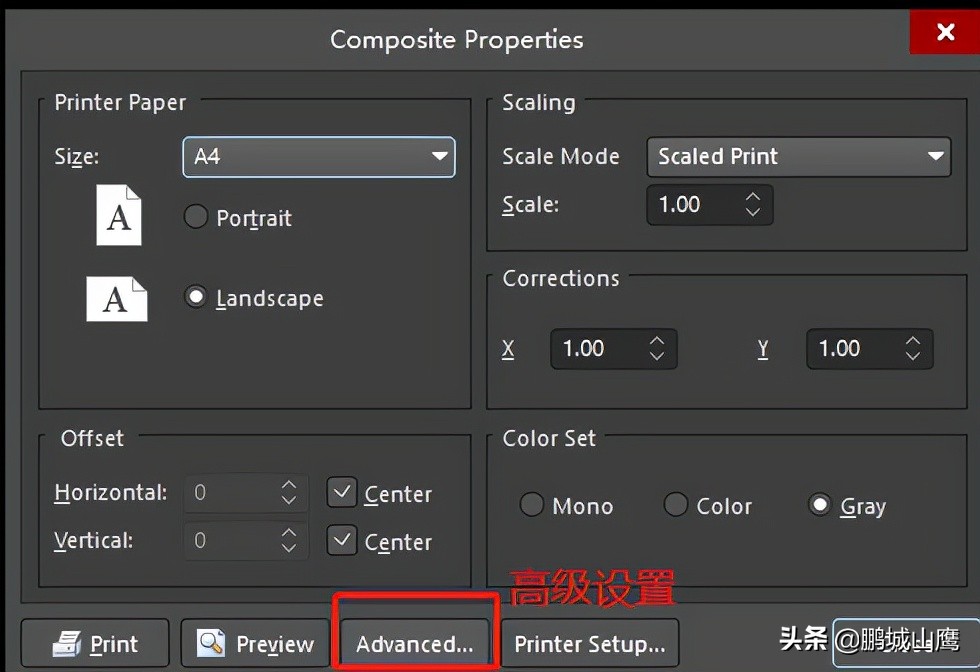Select the Color output option
The width and height of the screenshot is (980, 672).
pos(676,505)
